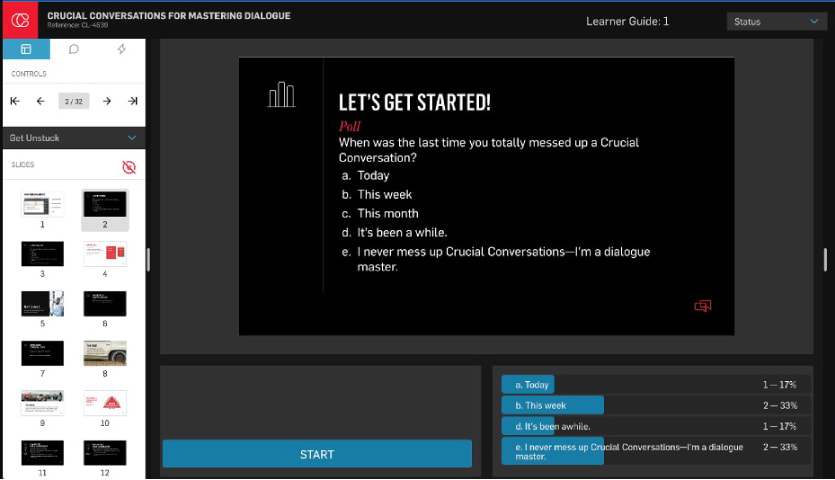Click the 'a. Today' poll result bar
The image size is (835, 480).
(x=528, y=384)
